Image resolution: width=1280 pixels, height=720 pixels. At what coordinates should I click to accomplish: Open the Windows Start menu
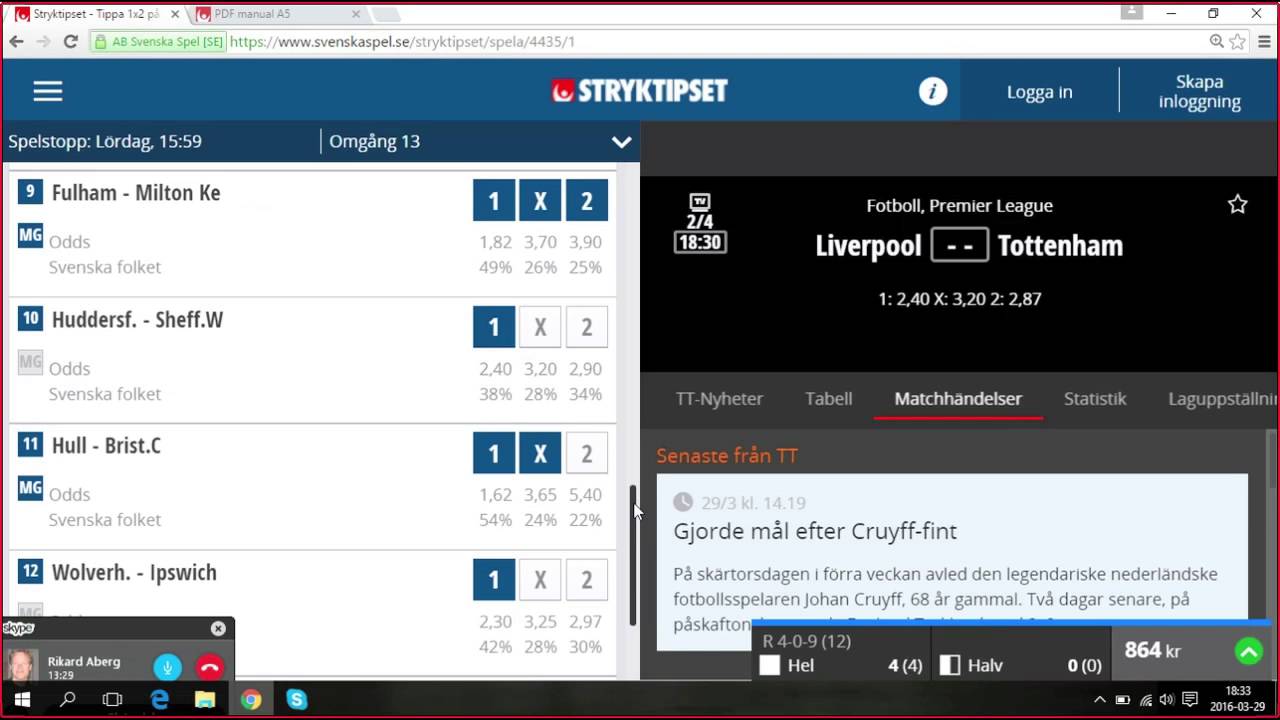21,700
